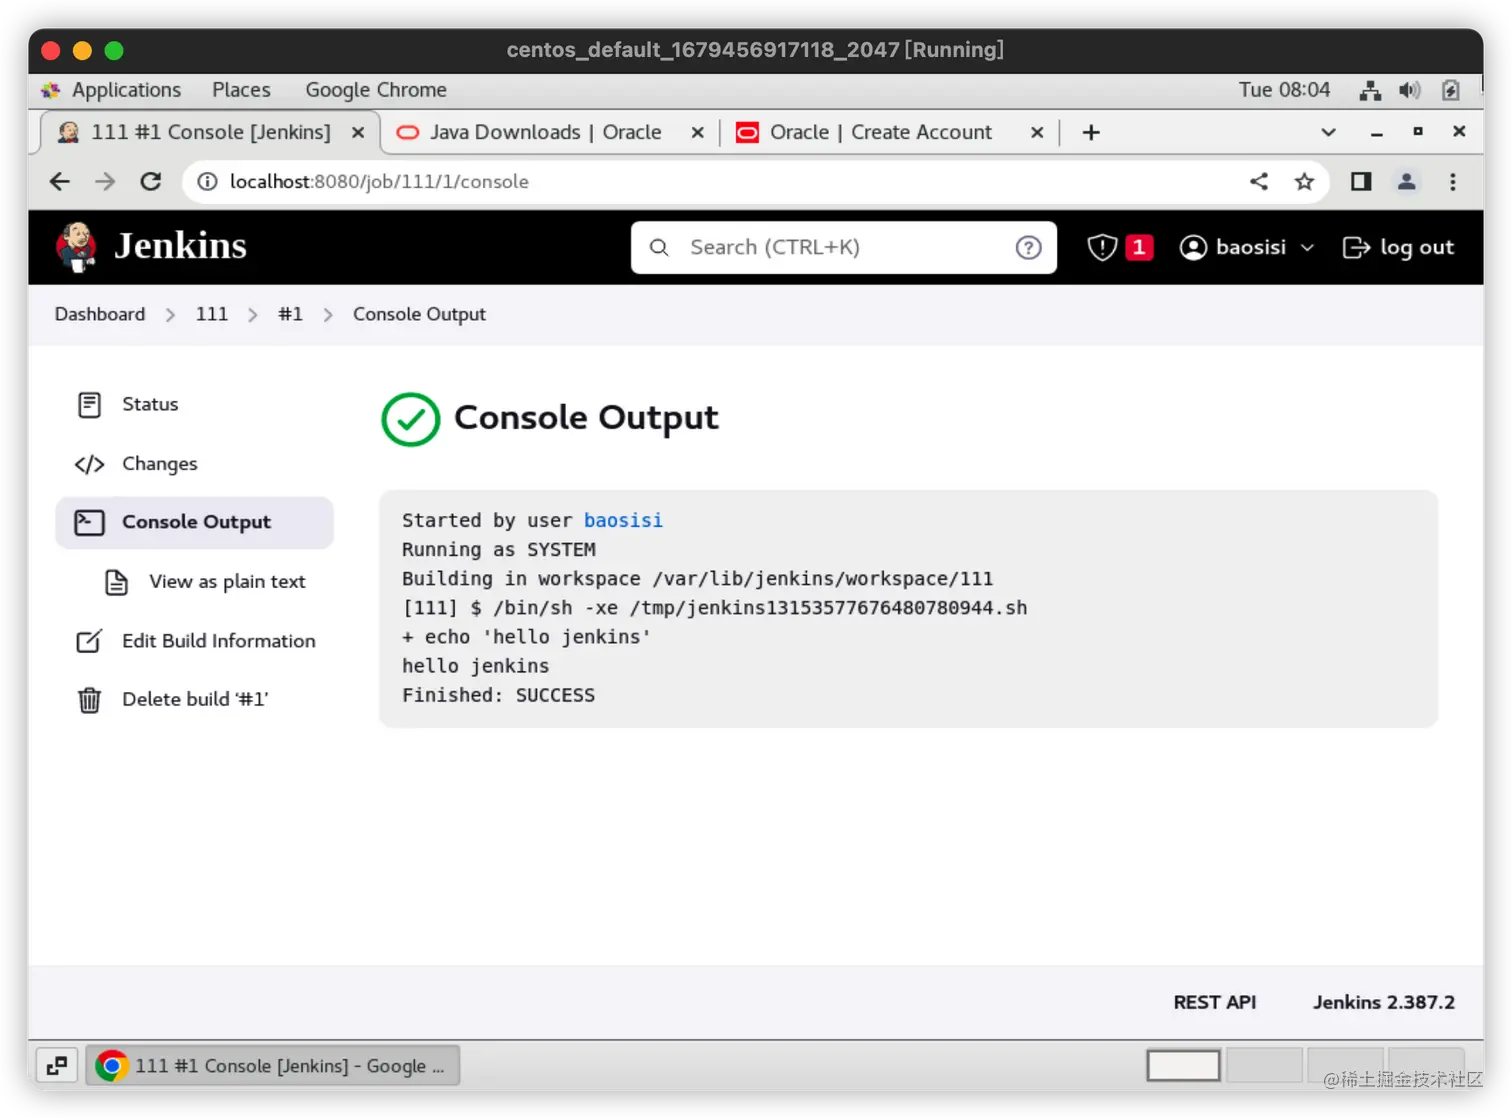Expand the #1 breadcrumb chevron
Viewport: 1512px width, 1118px height.
click(328, 315)
